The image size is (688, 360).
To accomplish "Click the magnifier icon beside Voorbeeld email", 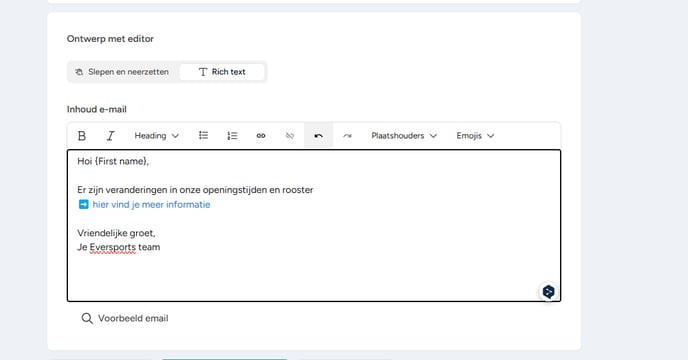I will [87, 318].
